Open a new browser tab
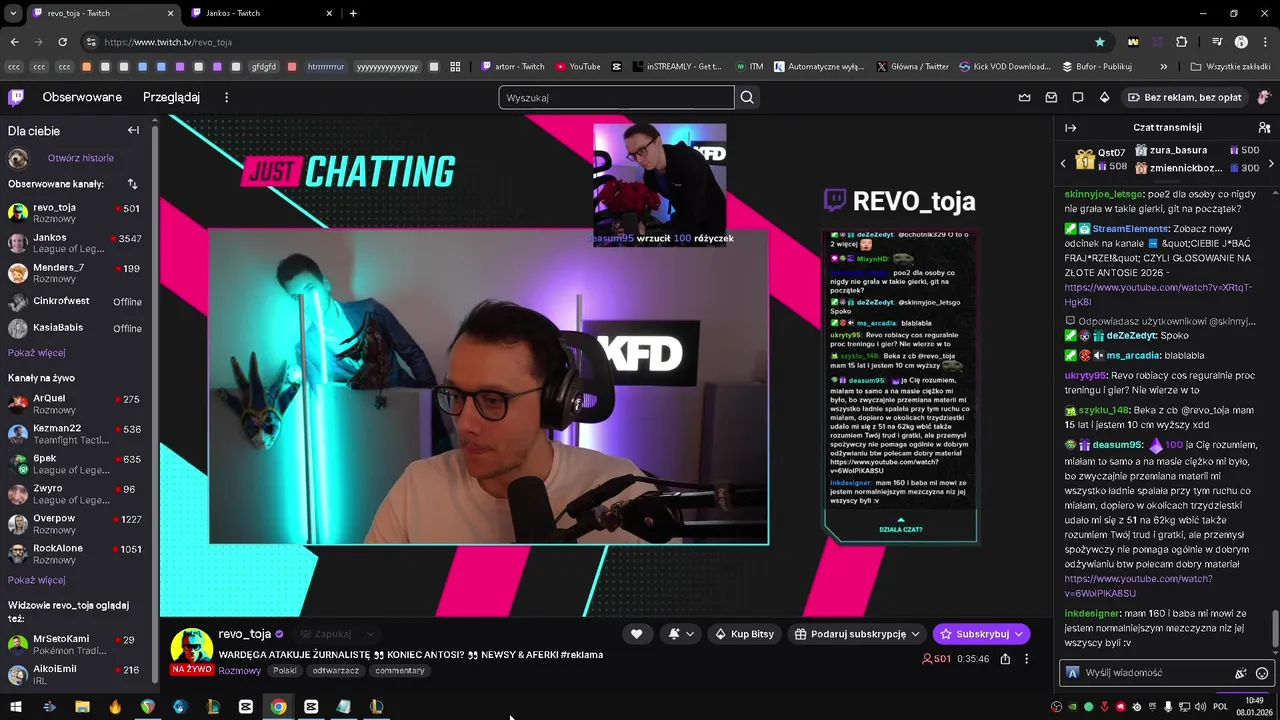Viewport: 1280px width, 720px height. (x=353, y=13)
